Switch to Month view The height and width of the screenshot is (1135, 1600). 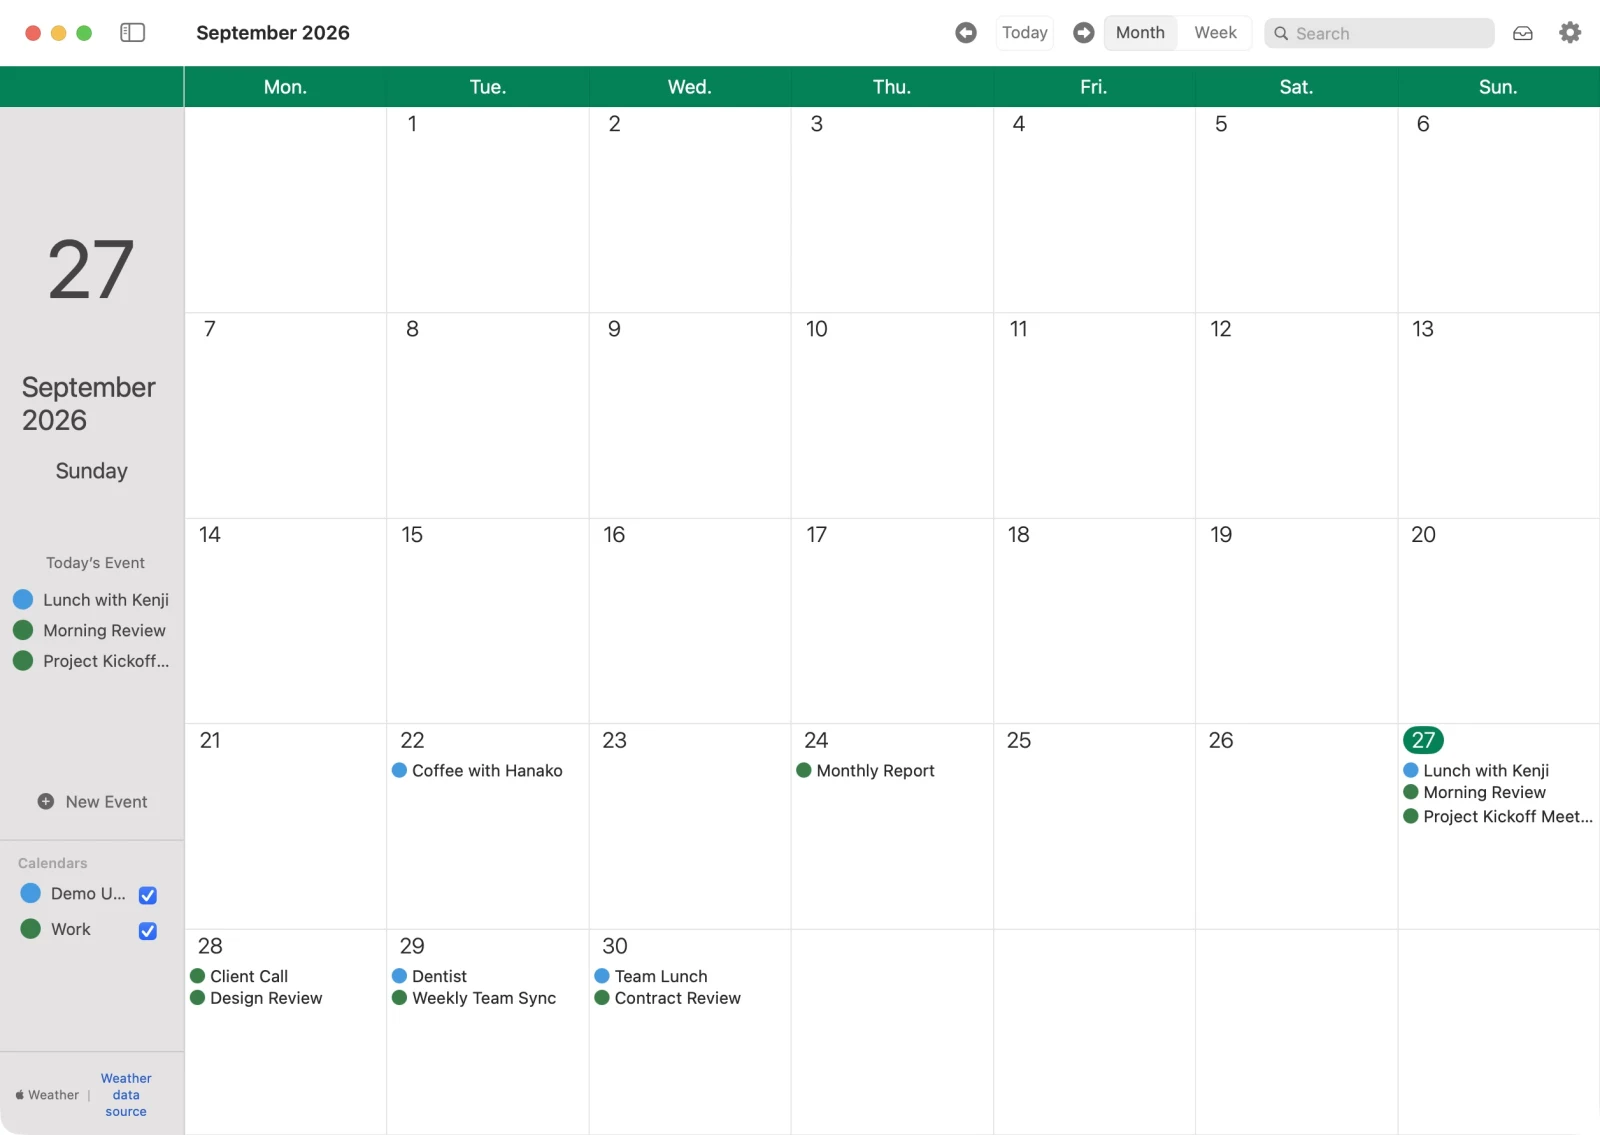pyautogui.click(x=1140, y=33)
